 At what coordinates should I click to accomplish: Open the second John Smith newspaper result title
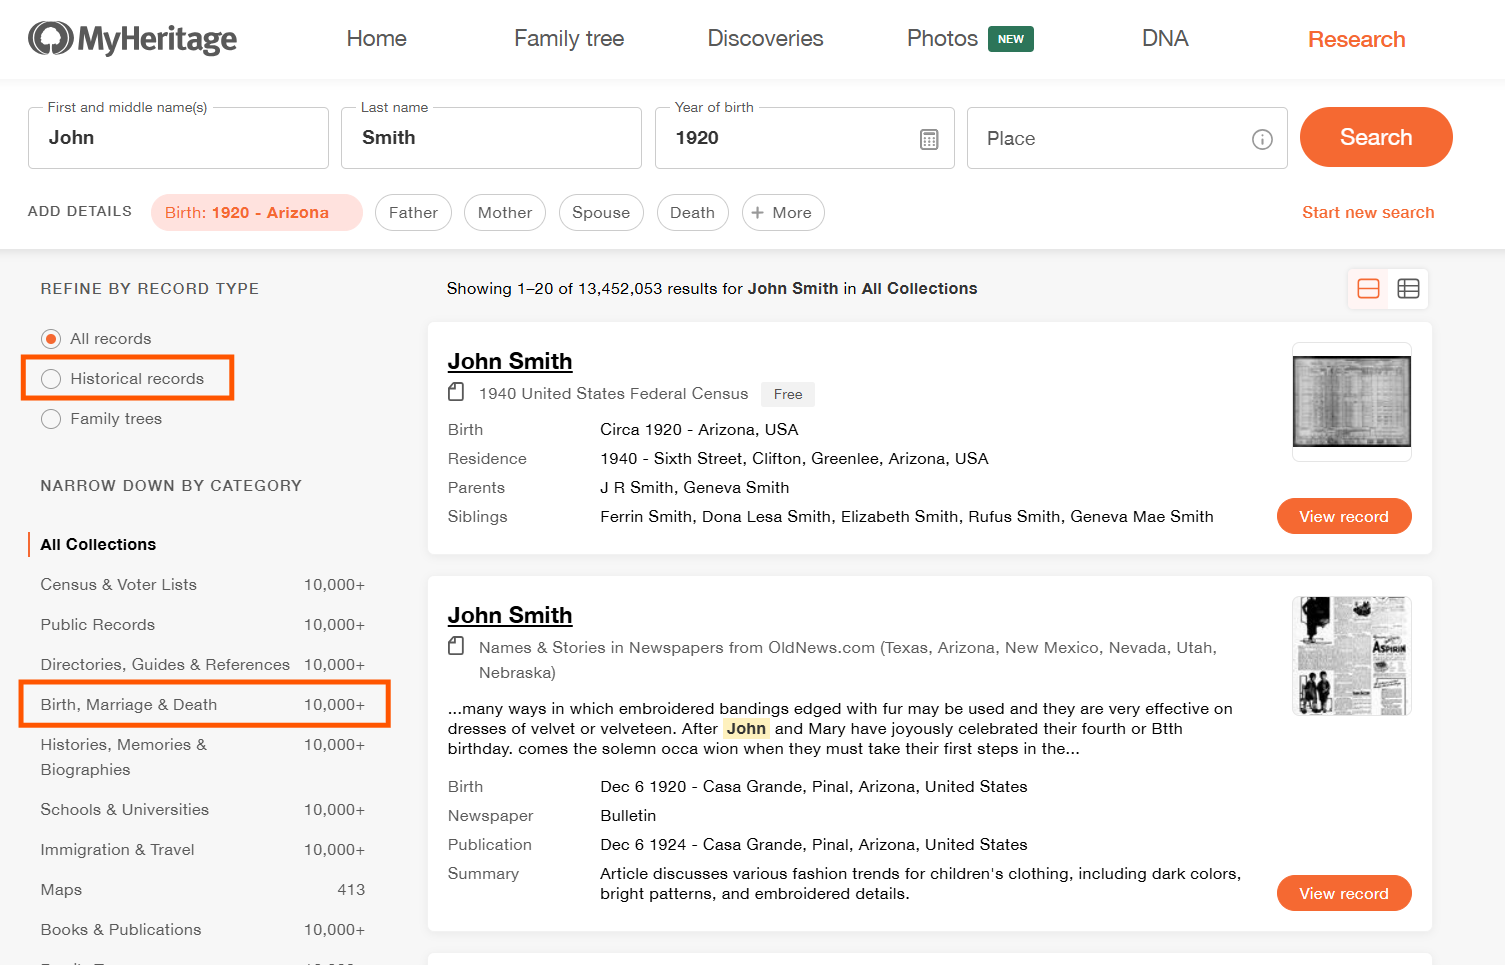510,615
